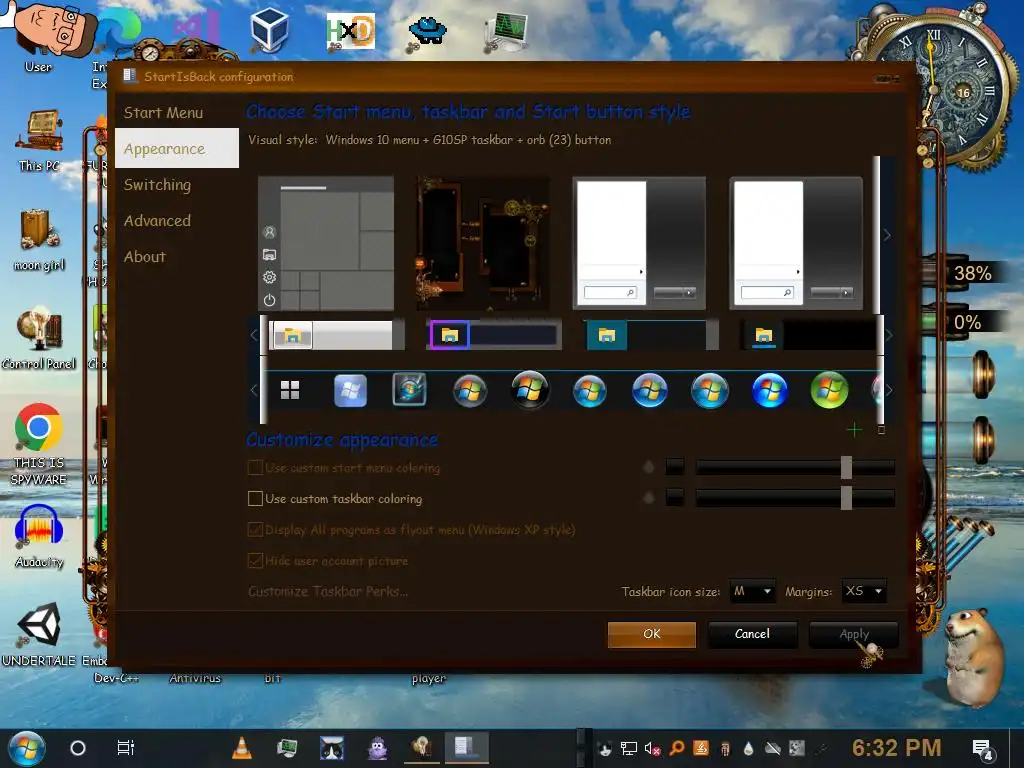1024x768 pixels.
Task: Choose the fourth white-panel start menu style
Action: [x=796, y=243]
